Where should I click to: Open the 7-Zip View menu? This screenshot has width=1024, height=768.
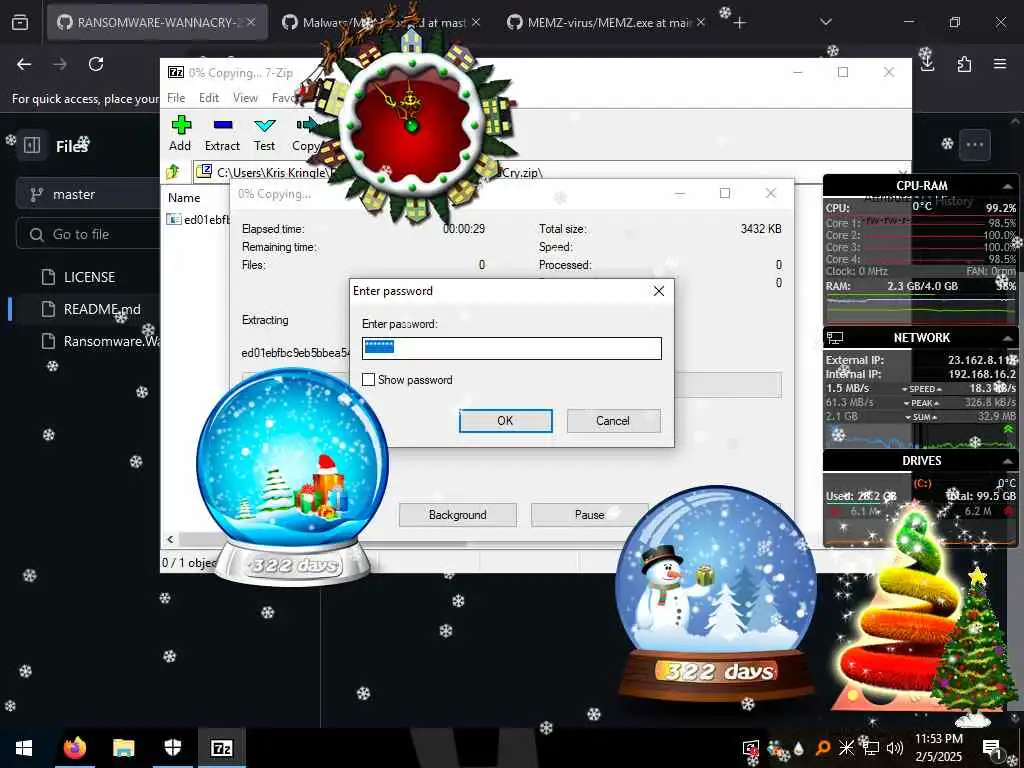tap(246, 97)
